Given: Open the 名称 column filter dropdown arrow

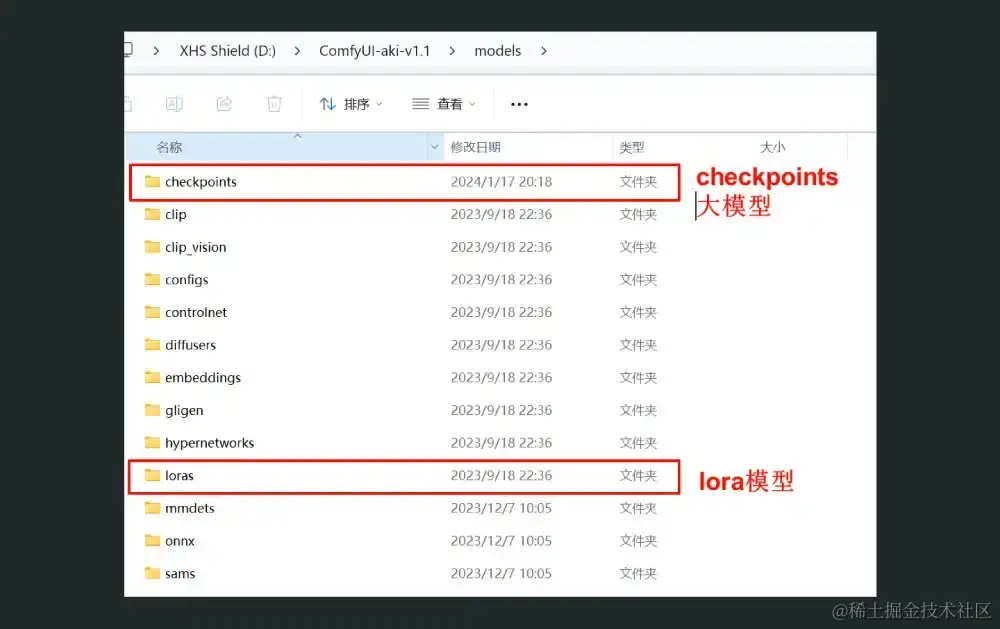Looking at the screenshot, I should pyautogui.click(x=434, y=147).
